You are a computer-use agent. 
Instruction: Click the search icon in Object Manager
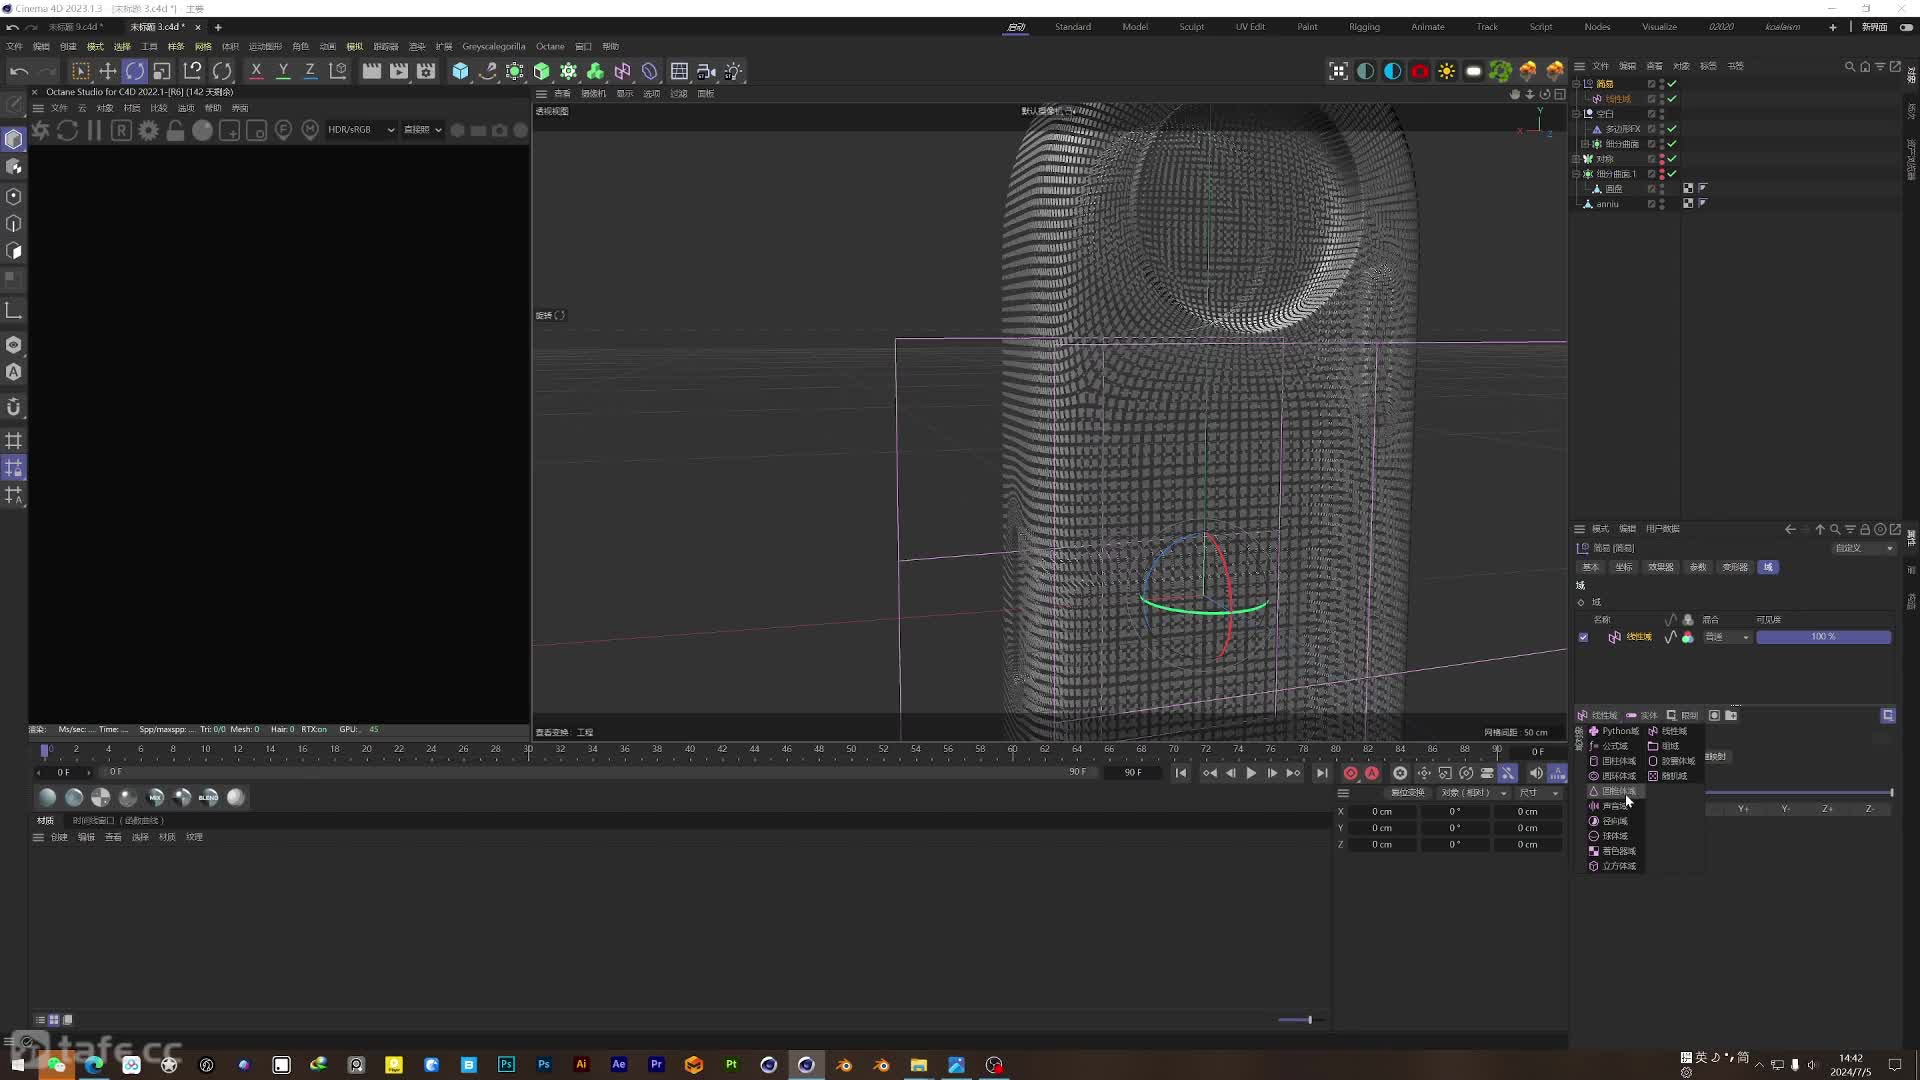click(x=1849, y=66)
